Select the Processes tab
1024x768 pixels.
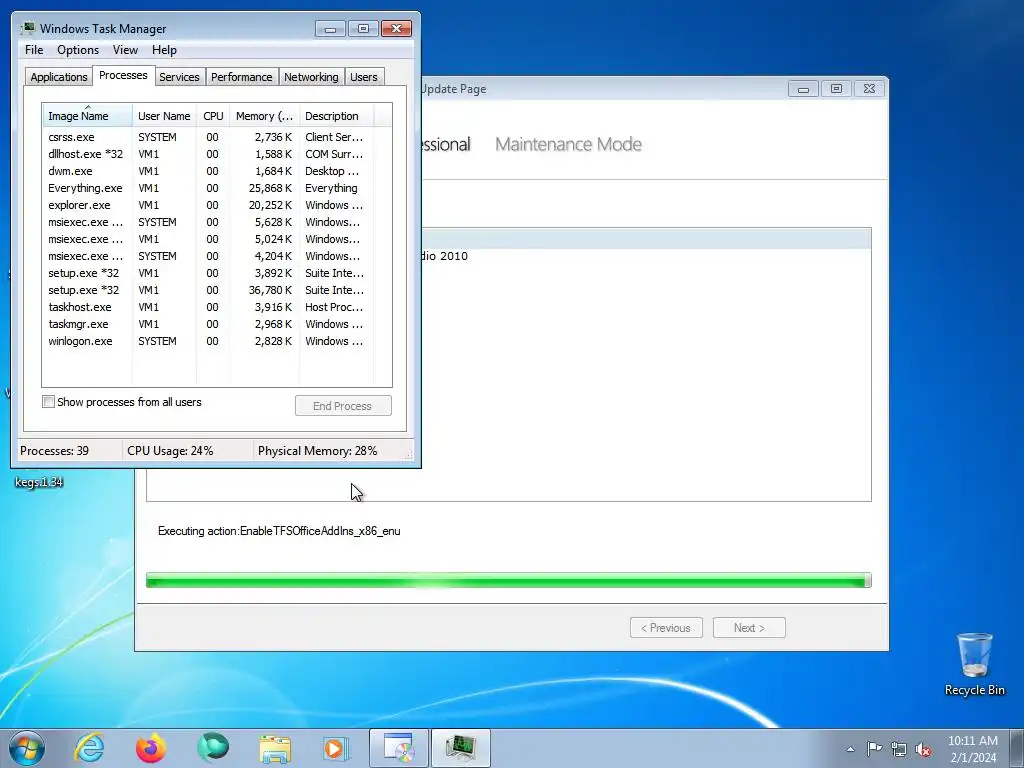click(123, 75)
